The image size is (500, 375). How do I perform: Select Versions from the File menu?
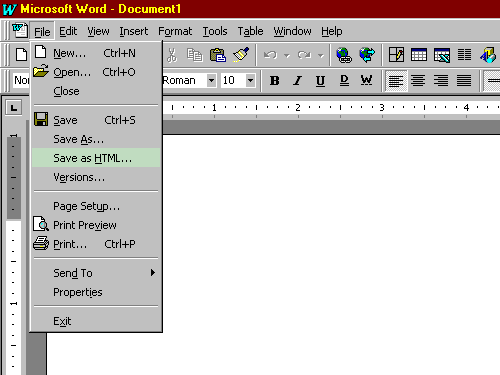coord(96,177)
